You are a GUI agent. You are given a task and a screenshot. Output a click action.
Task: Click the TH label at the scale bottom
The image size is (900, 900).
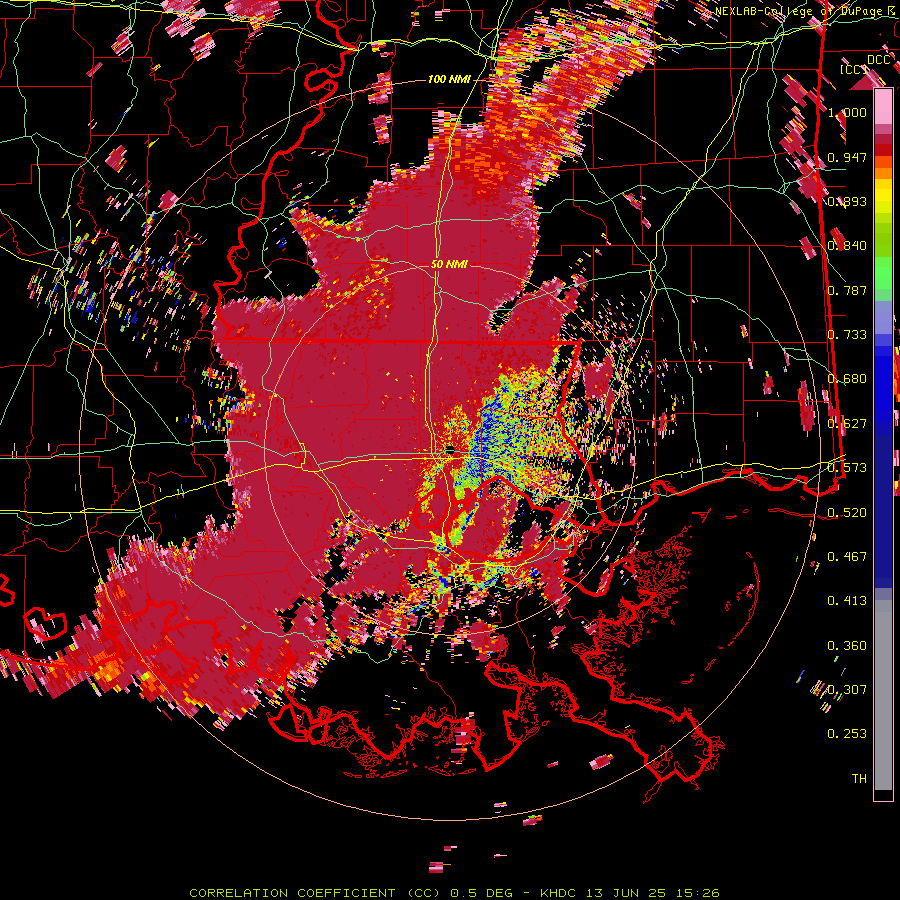pyautogui.click(x=859, y=779)
